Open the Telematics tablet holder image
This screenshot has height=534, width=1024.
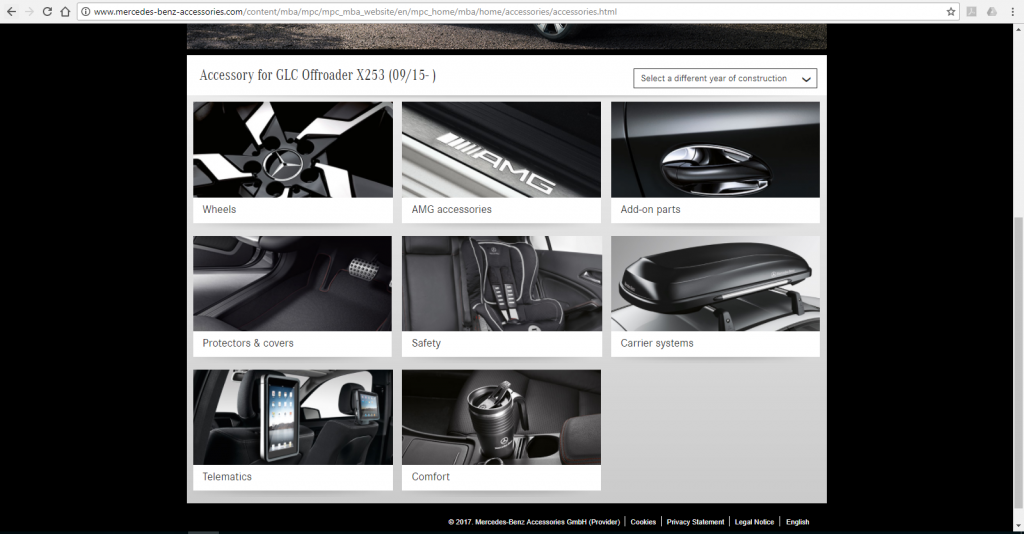[293, 417]
